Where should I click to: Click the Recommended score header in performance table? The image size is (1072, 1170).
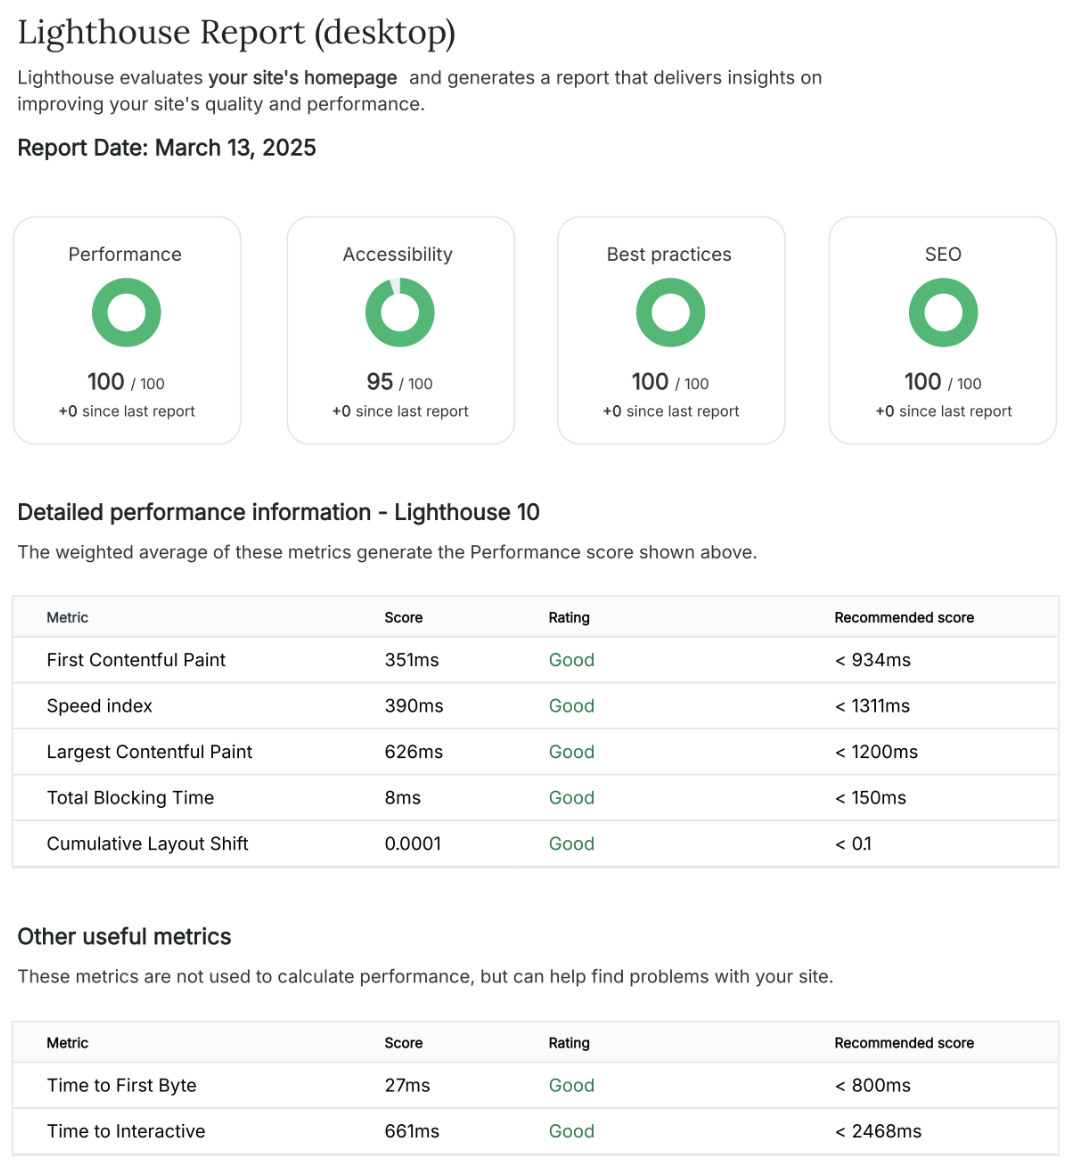[x=904, y=618]
